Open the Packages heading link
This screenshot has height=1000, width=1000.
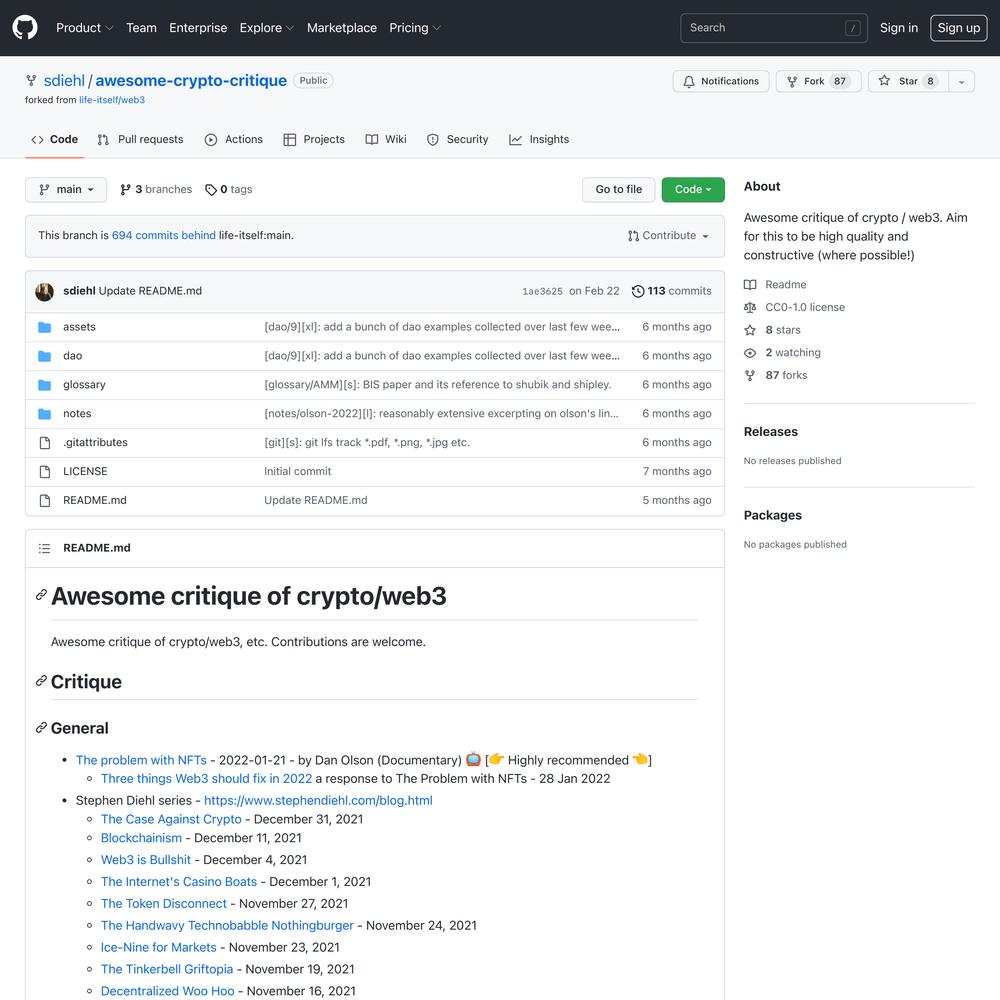(772, 515)
